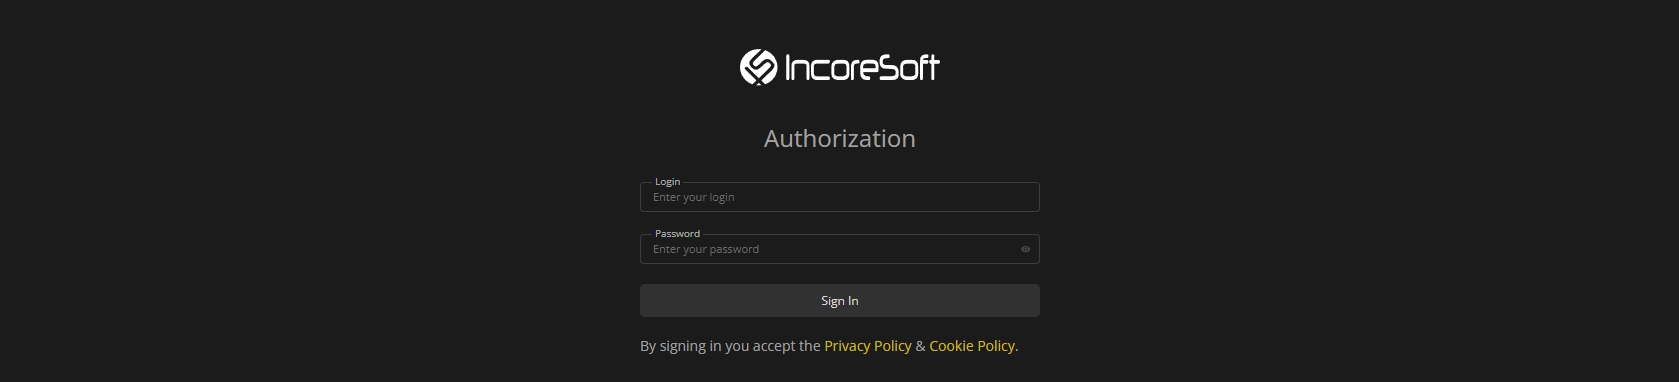The height and width of the screenshot is (382, 1679).
Task: Click the circular logo mark beside IncoreSoft
Action: (x=758, y=67)
